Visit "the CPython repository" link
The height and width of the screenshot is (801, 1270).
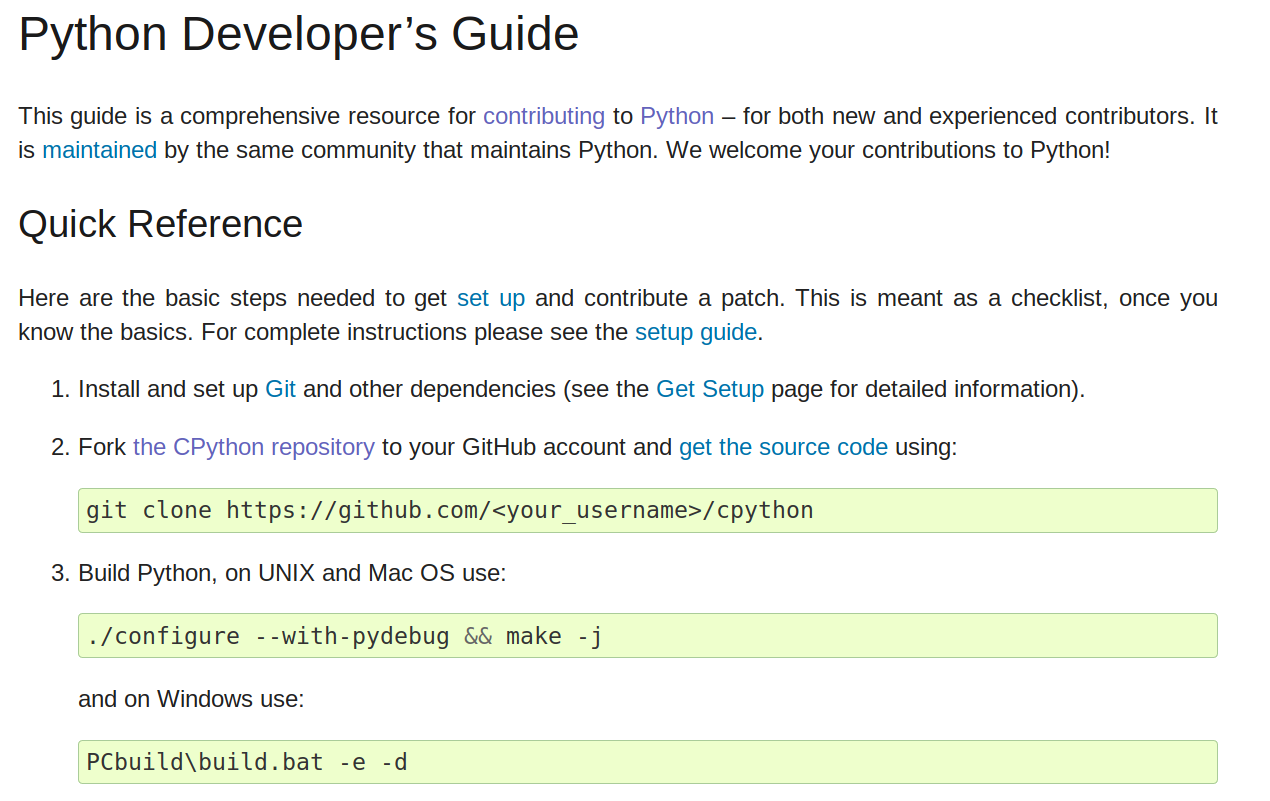[253, 447]
